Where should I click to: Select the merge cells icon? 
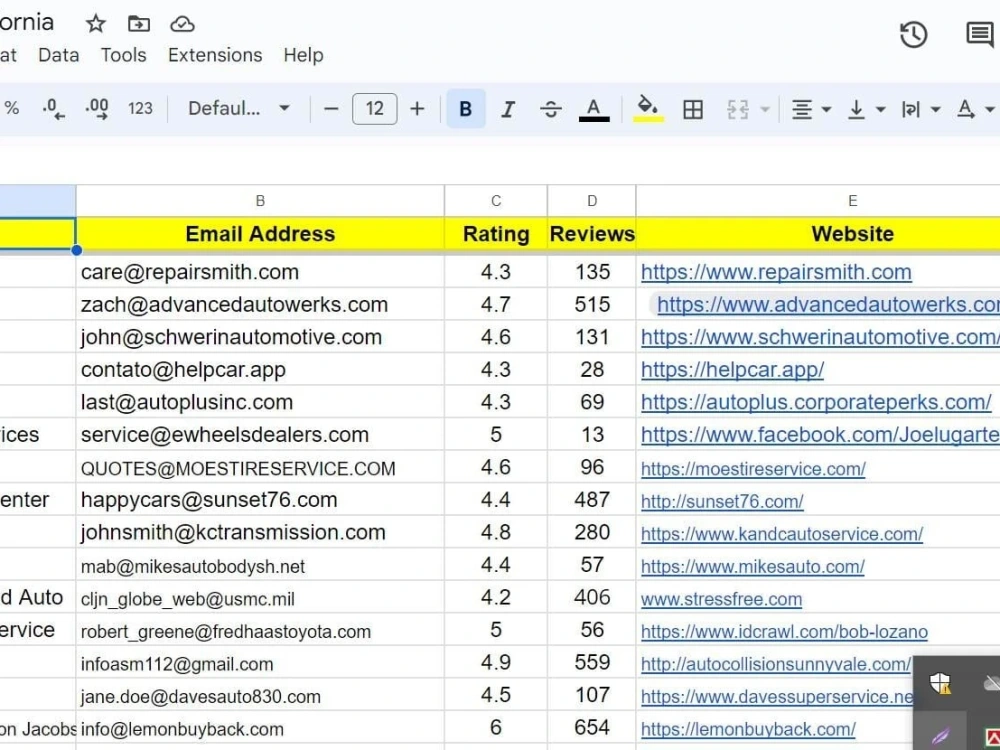(740, 108)
